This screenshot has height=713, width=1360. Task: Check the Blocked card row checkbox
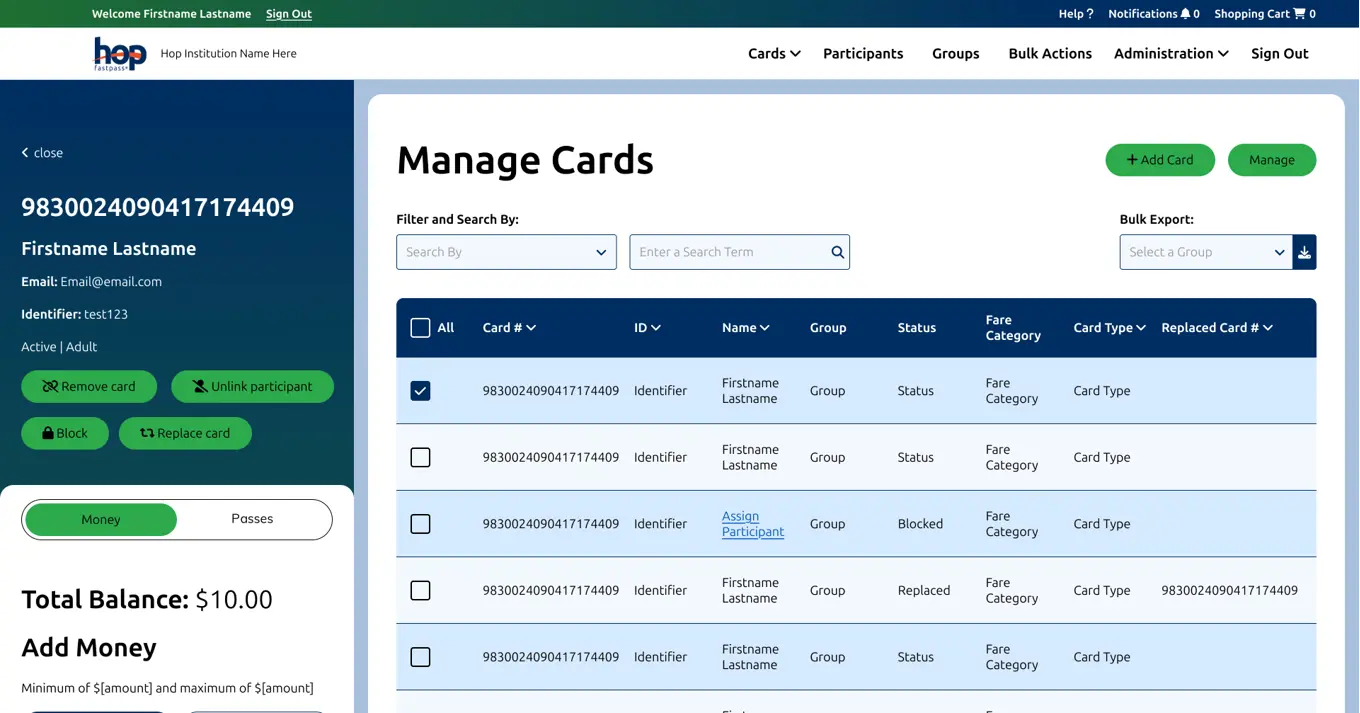pos(420,524)
